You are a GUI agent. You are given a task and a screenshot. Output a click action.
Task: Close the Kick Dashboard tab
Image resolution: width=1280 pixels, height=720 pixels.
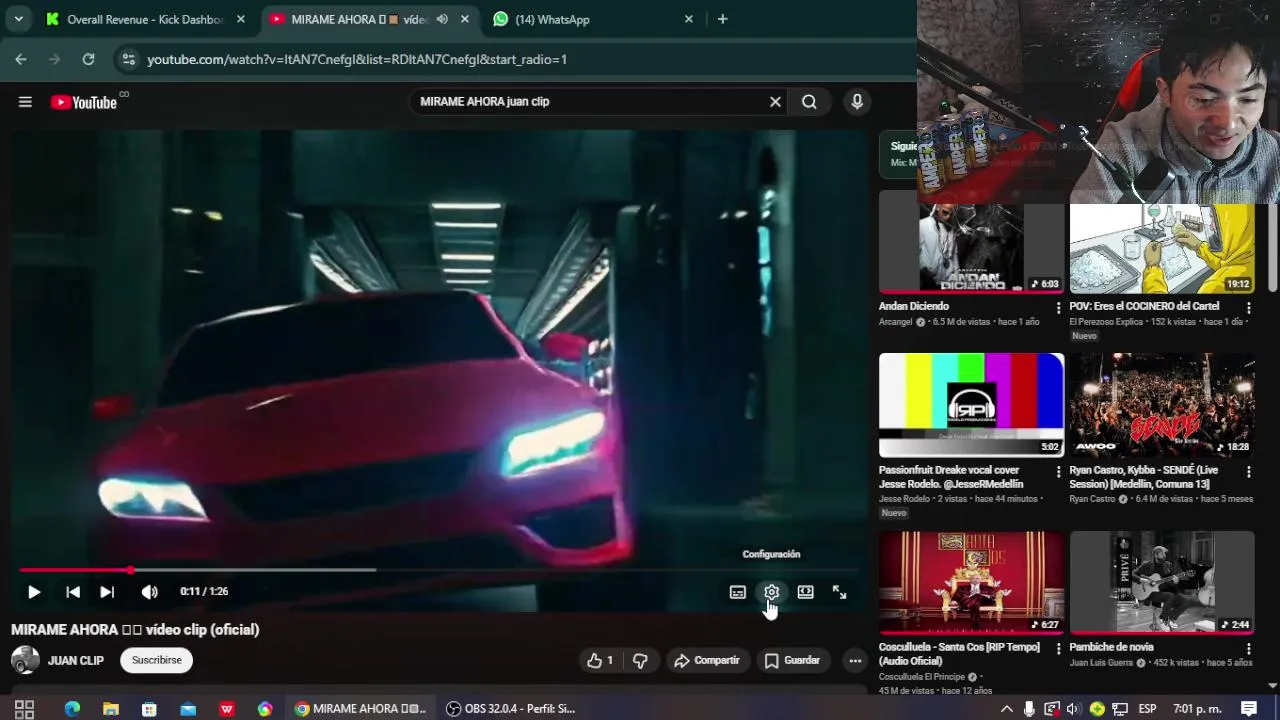point(241,19)
